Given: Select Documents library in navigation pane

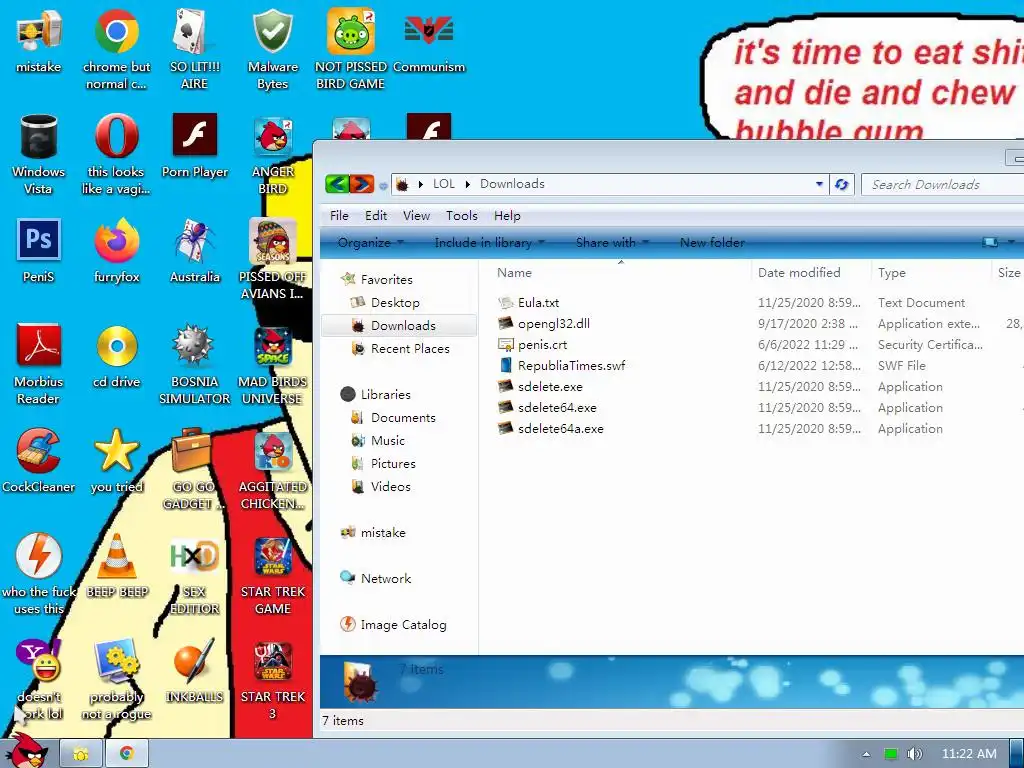Looking at the screenshot, I should (x=403, y=417).
